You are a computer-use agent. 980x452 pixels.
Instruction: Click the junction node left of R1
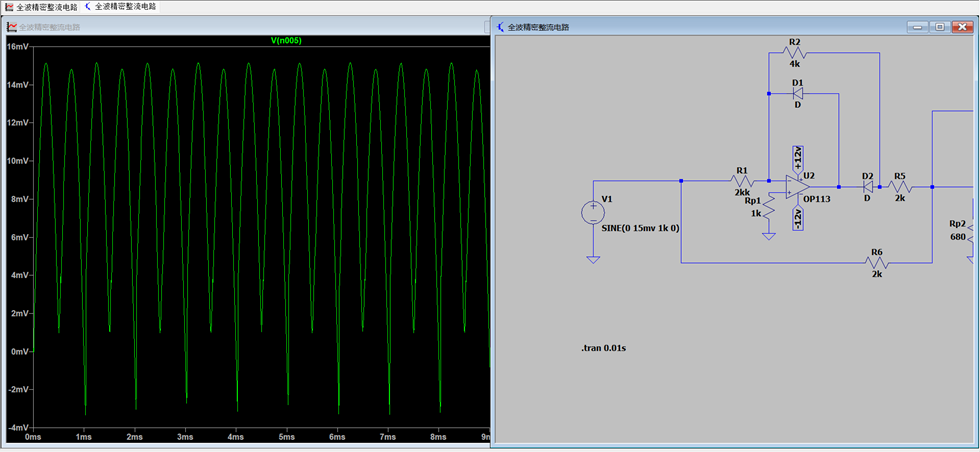click(x=681, y=181)
